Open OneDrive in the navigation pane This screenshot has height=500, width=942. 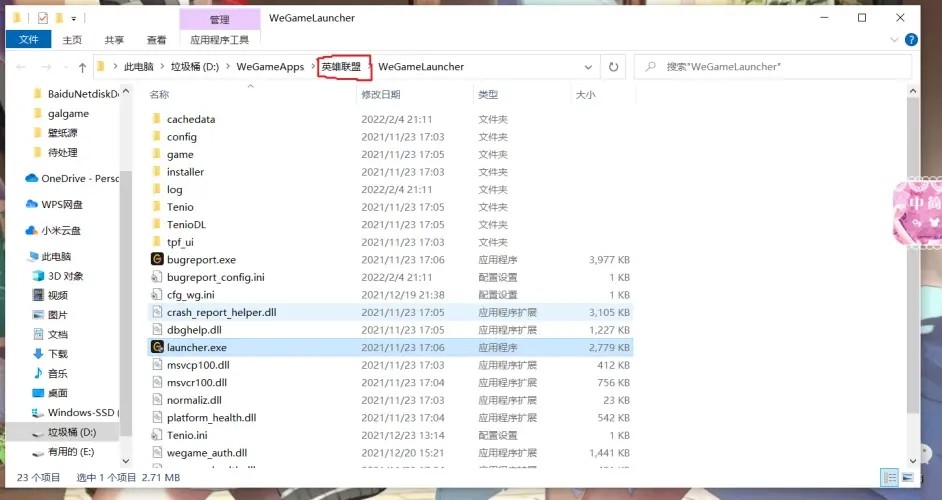click(72, 178)
